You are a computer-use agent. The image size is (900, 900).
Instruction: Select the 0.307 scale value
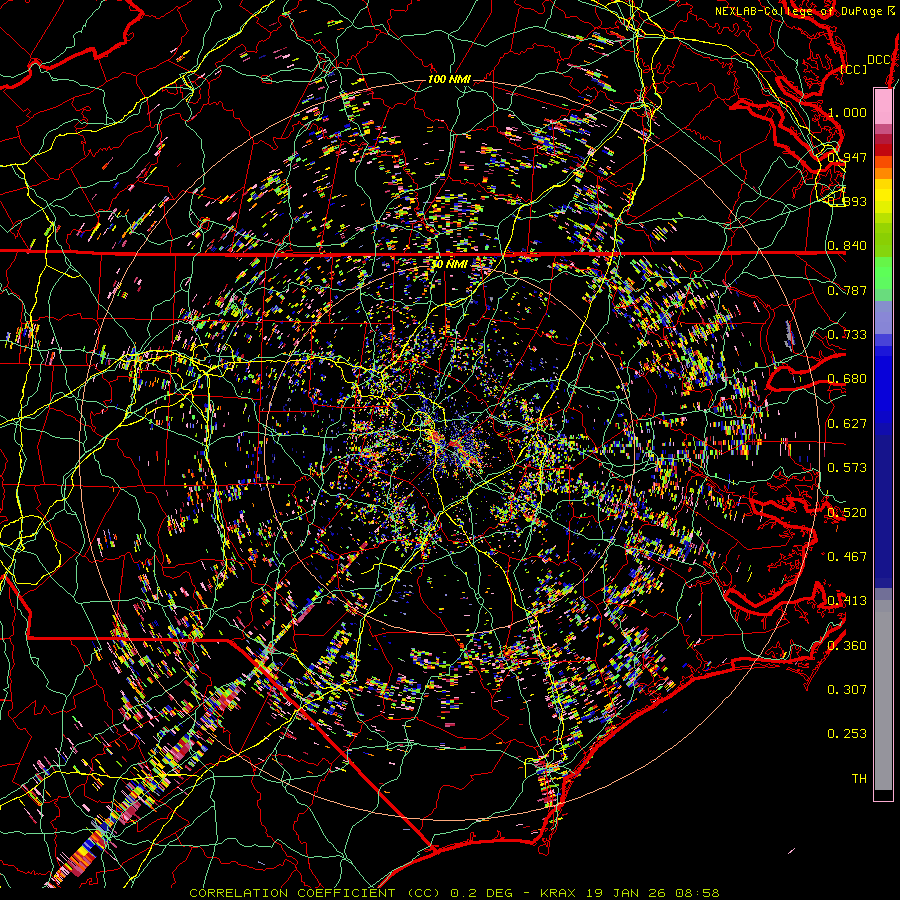847,690
